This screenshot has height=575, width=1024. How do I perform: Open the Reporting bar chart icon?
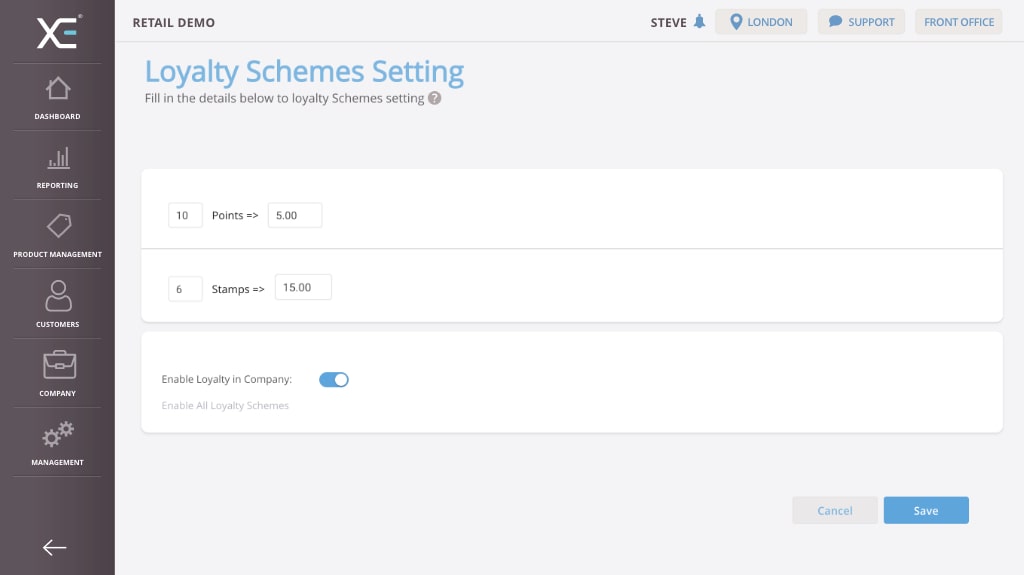[57, 157]
